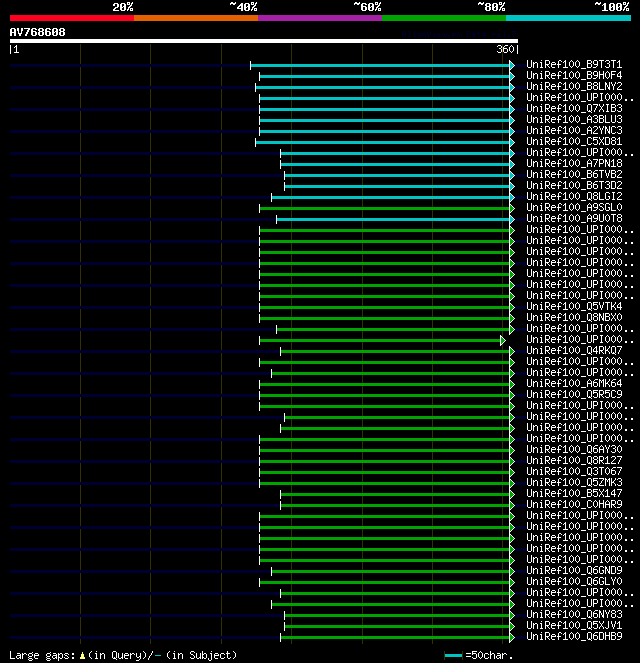Select the UniRef100_A6MK64 hit name
This screenshot has width=640, height=663.
click(574, 383)
